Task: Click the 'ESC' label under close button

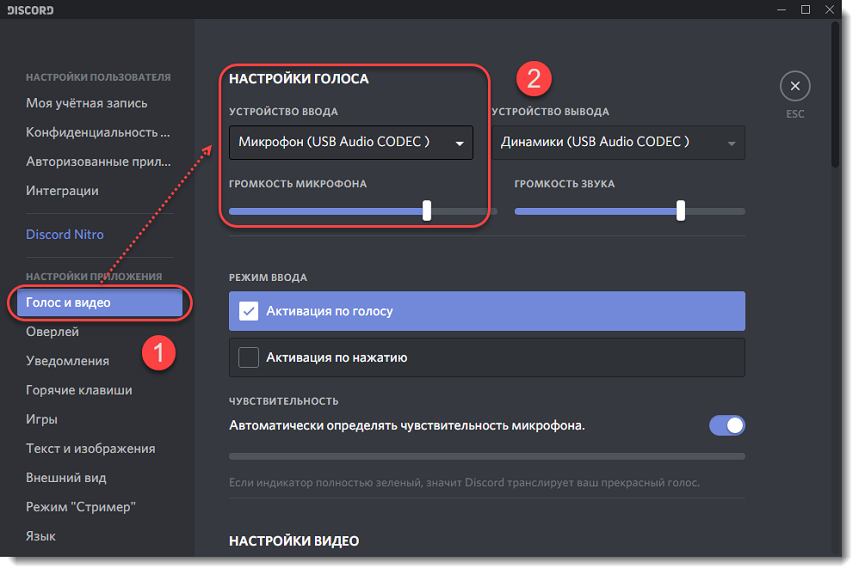Action: click(795, 114)
